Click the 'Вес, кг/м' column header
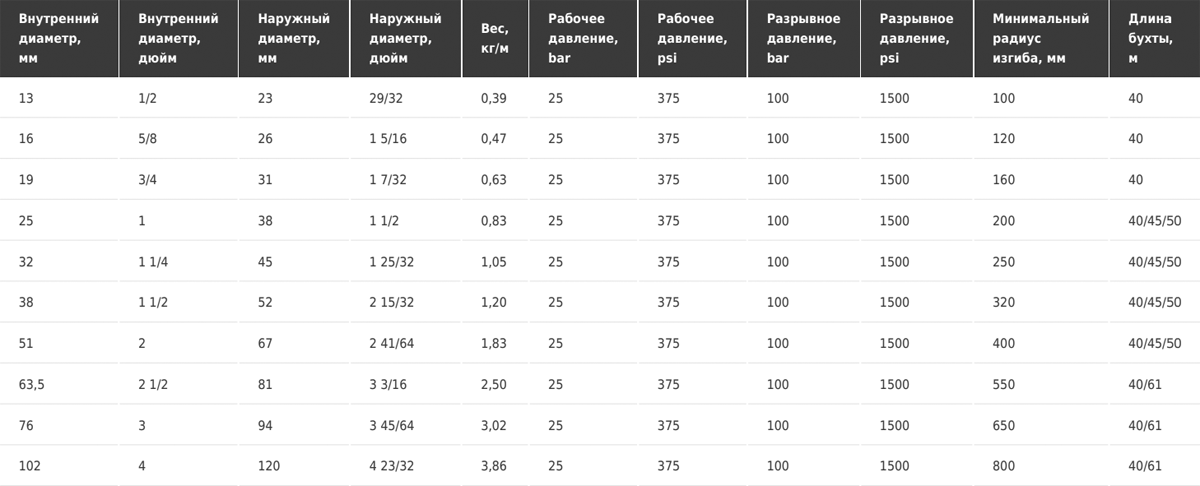The image size is (1200, 486). tap(495, 38)
